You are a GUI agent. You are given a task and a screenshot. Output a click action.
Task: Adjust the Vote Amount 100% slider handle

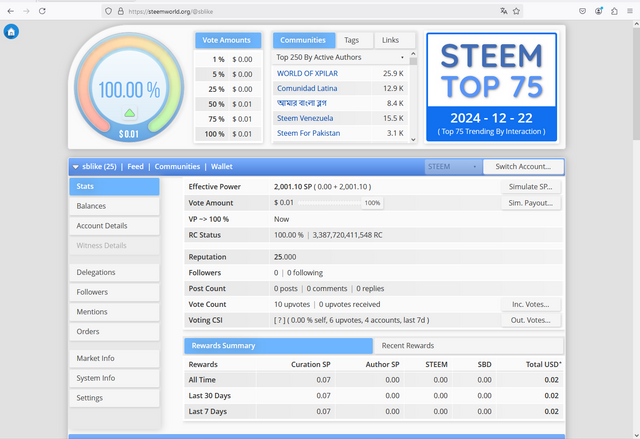coord(372,203)
